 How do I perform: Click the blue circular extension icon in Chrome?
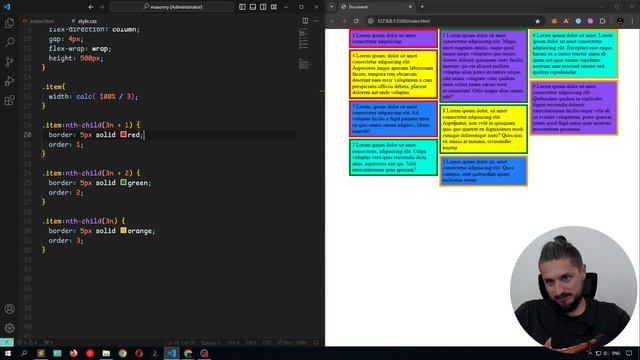click(578, 21)
